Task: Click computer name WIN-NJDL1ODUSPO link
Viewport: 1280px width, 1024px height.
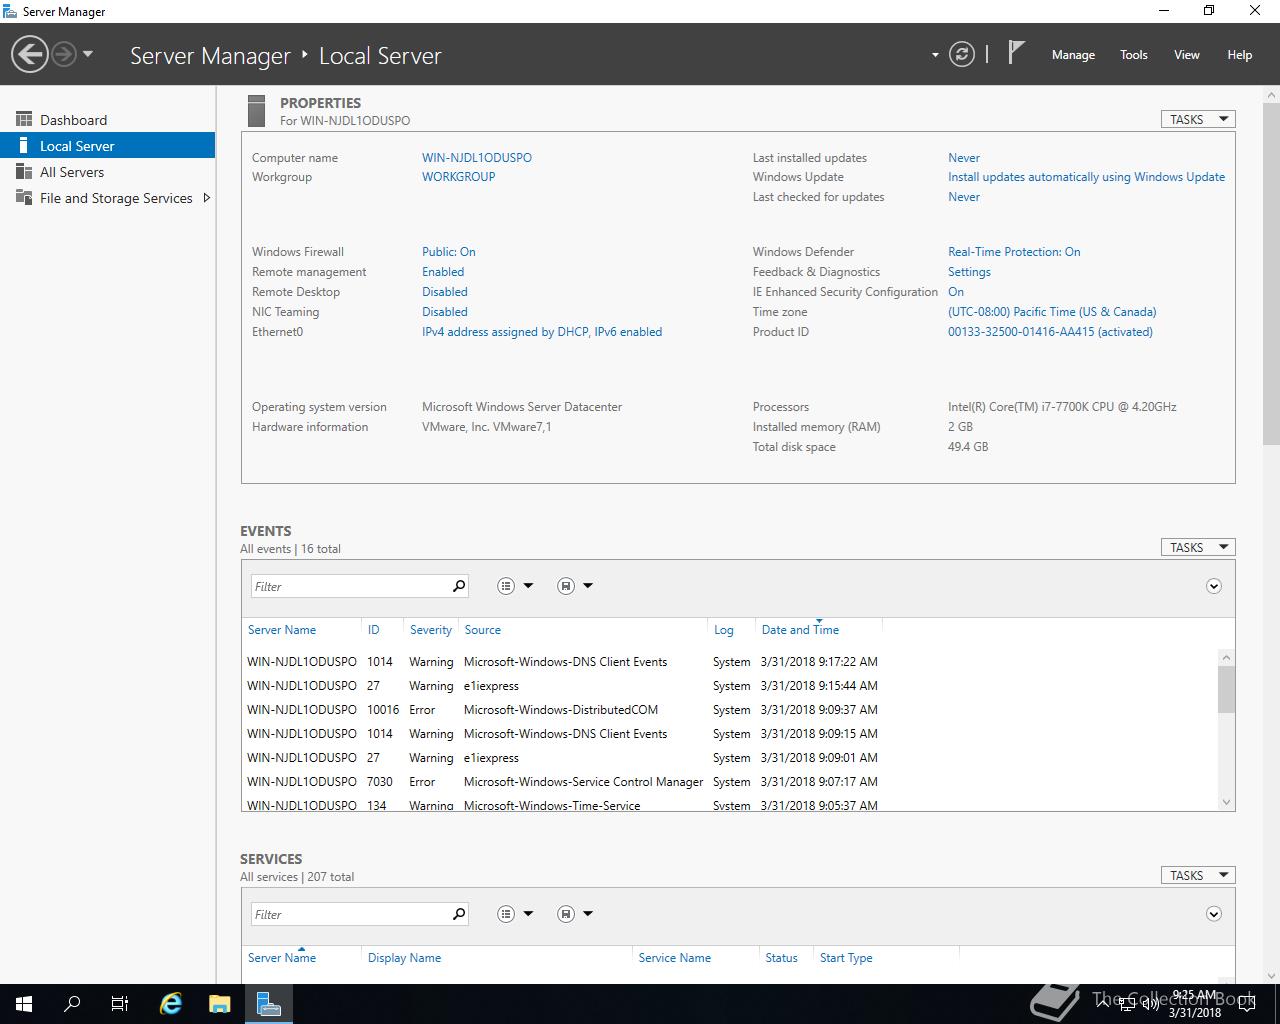Action: tap(477, 157)
